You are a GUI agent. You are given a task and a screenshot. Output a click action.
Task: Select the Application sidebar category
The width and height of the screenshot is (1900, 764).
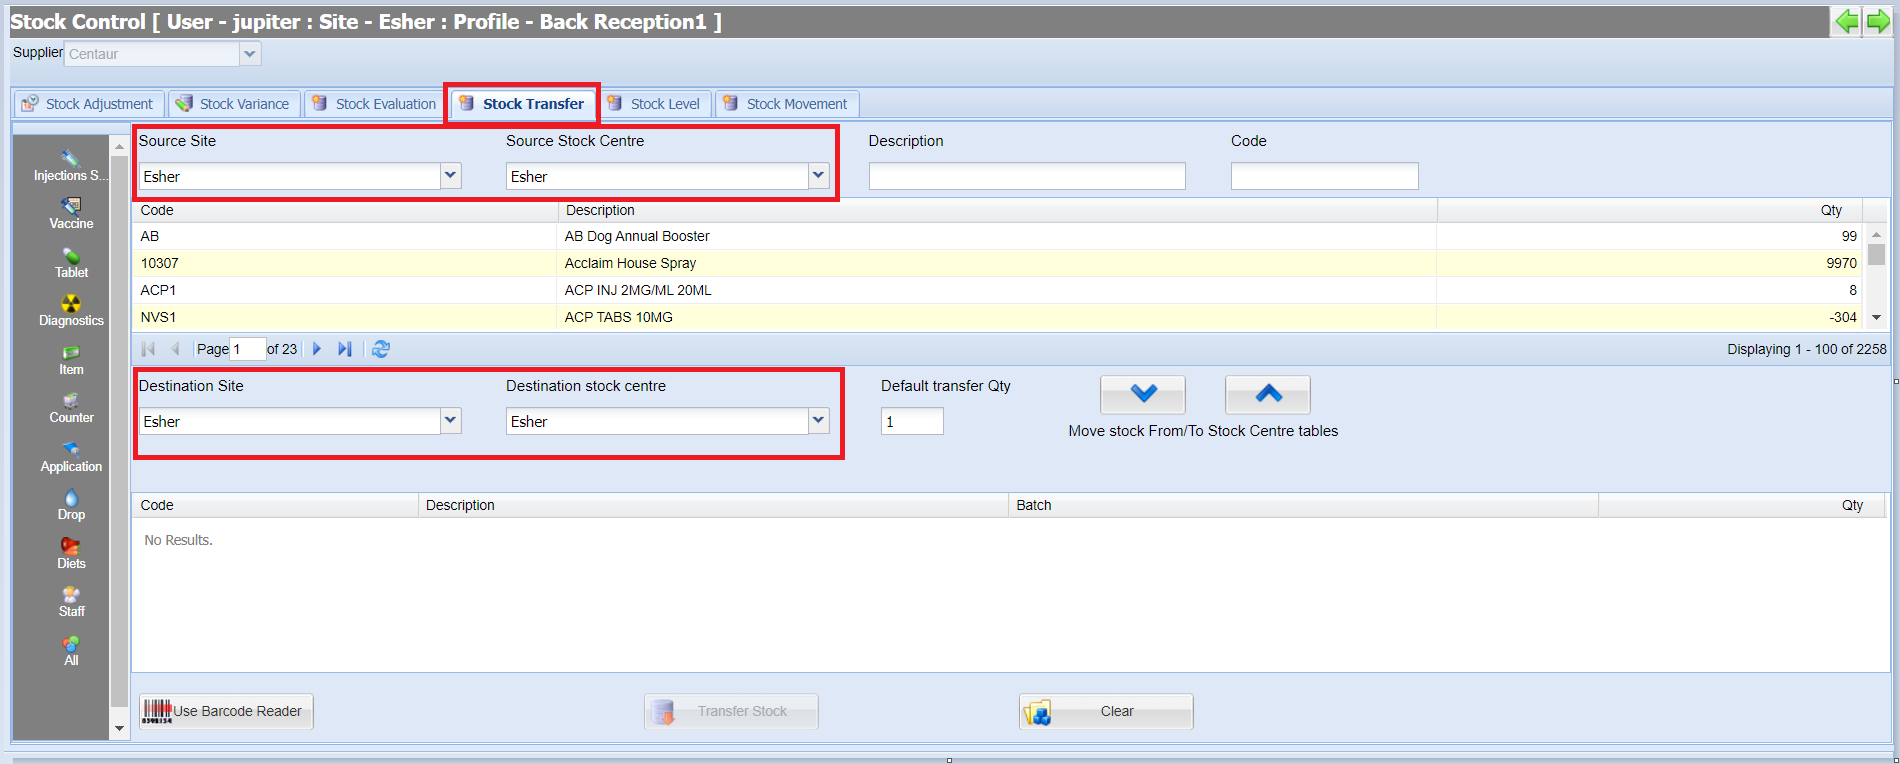click(x=71, y=457)
